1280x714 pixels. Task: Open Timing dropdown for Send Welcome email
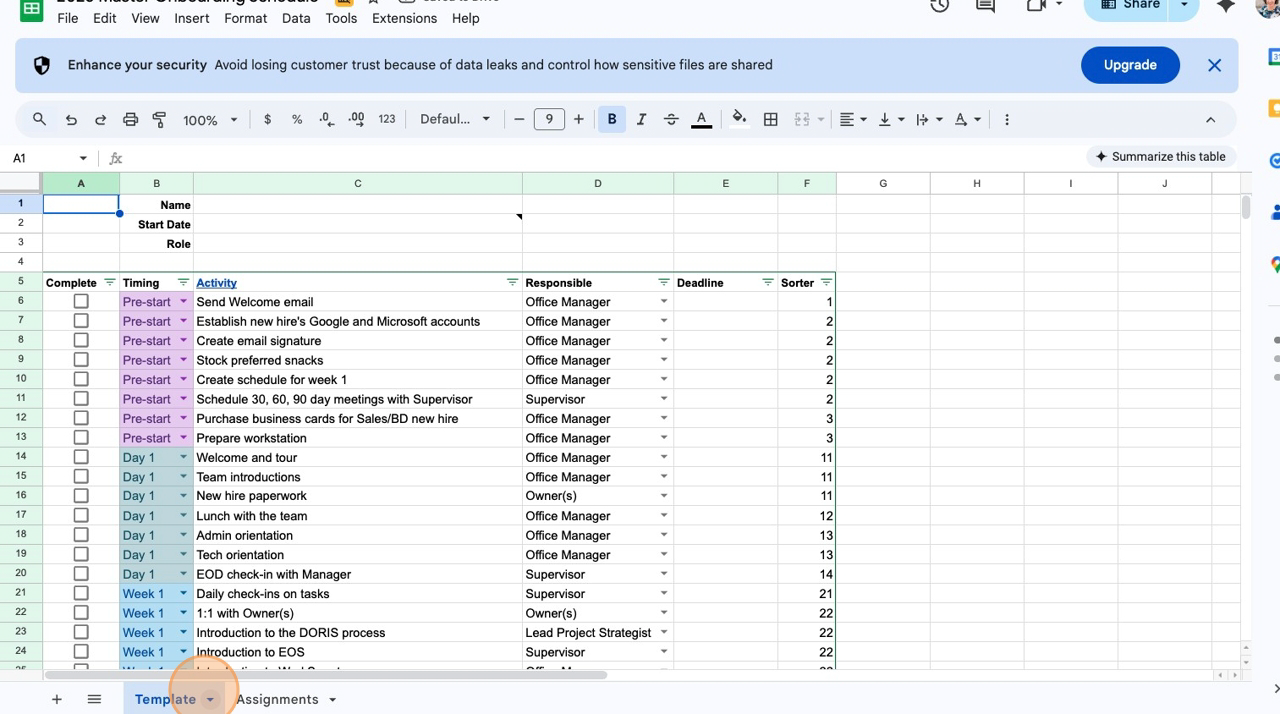(x=183, y=302)
